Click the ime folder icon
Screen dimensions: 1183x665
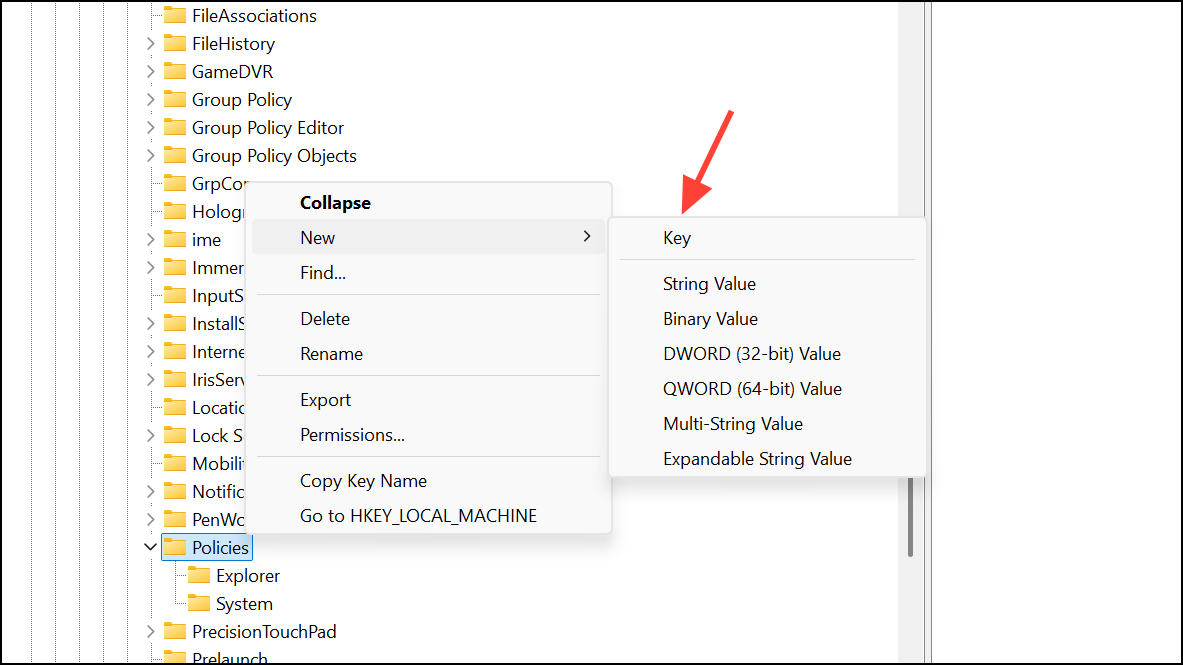tap(175, 239)
